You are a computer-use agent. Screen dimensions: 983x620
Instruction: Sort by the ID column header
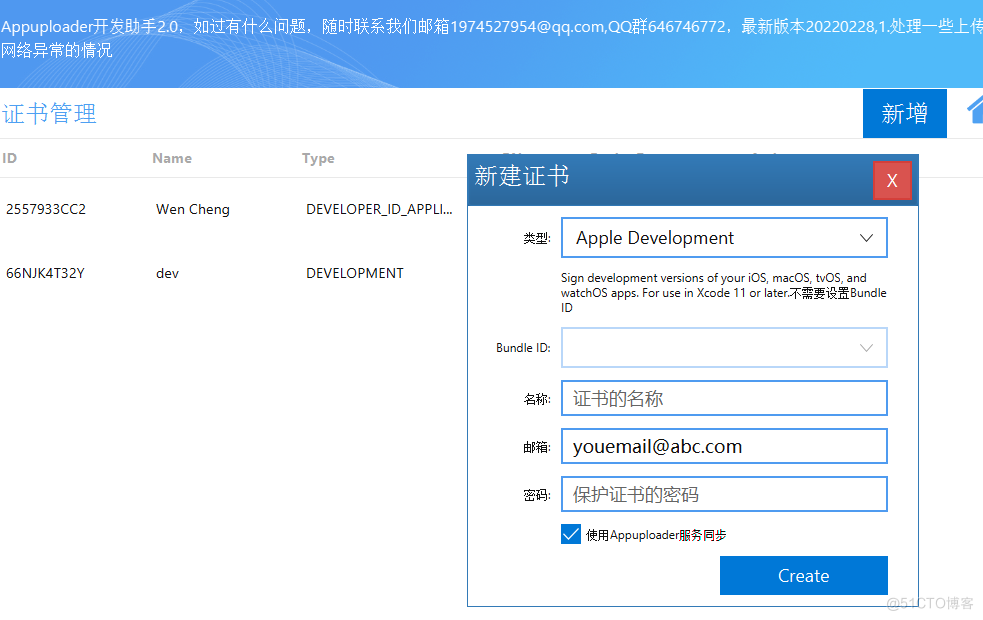pyautogui.click(x=9, y=158)
